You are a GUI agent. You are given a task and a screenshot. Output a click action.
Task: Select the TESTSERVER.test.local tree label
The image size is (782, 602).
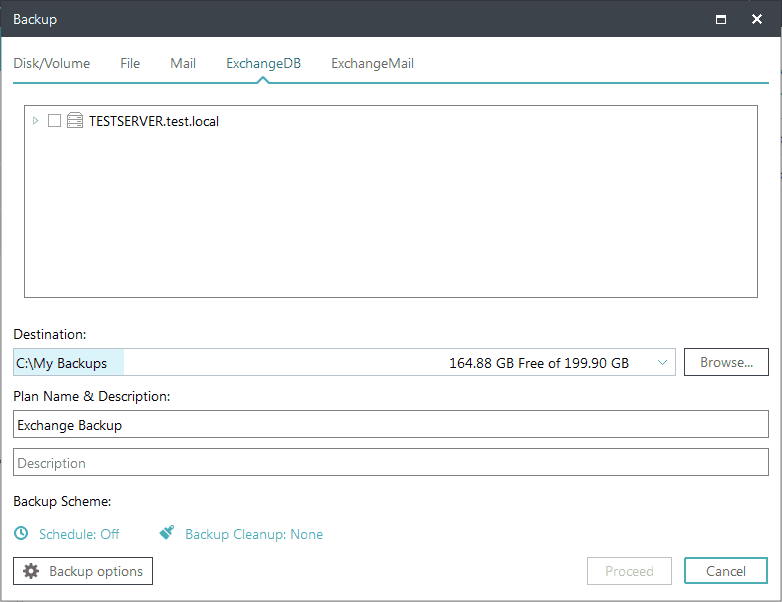pyautogui.click(x=154, y=121)
